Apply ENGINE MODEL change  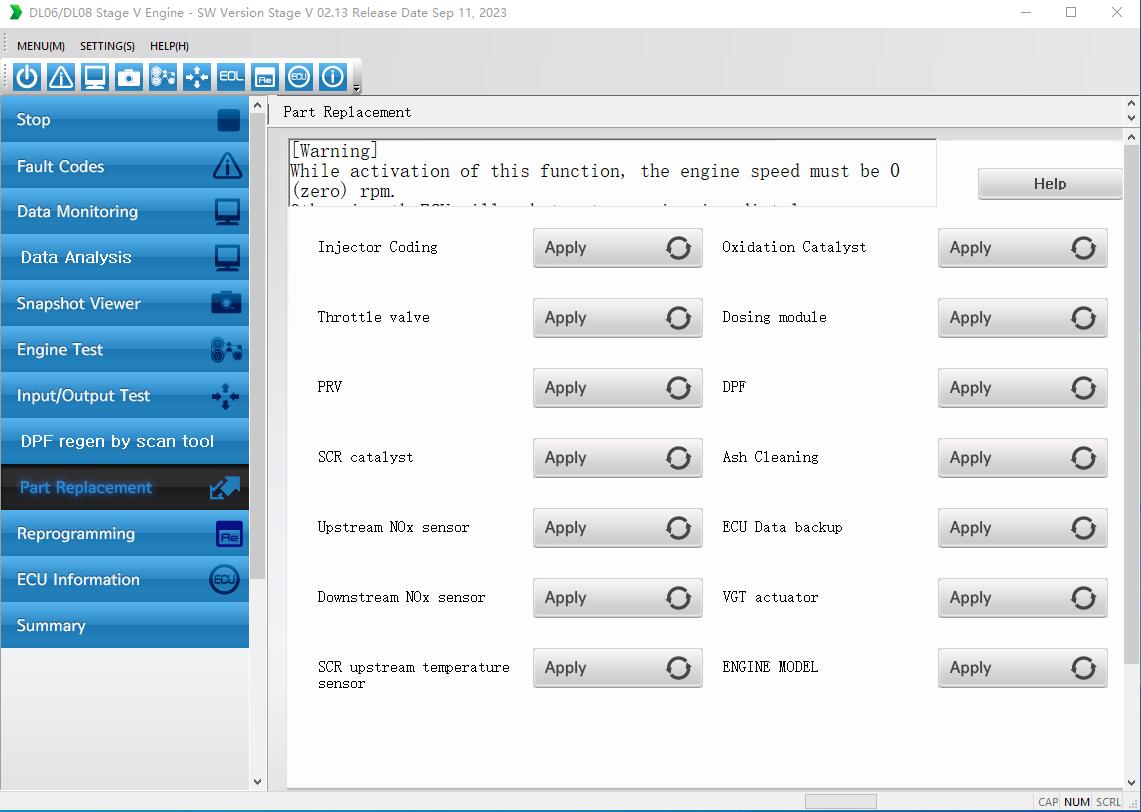tap(1022, 668)
